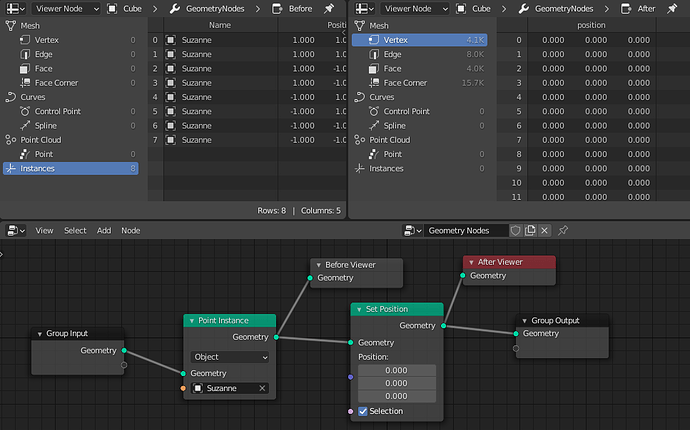Toggle pin on the After spreadsheet header
The height and width of the screenshot is (430, 690).
[672, 8]
